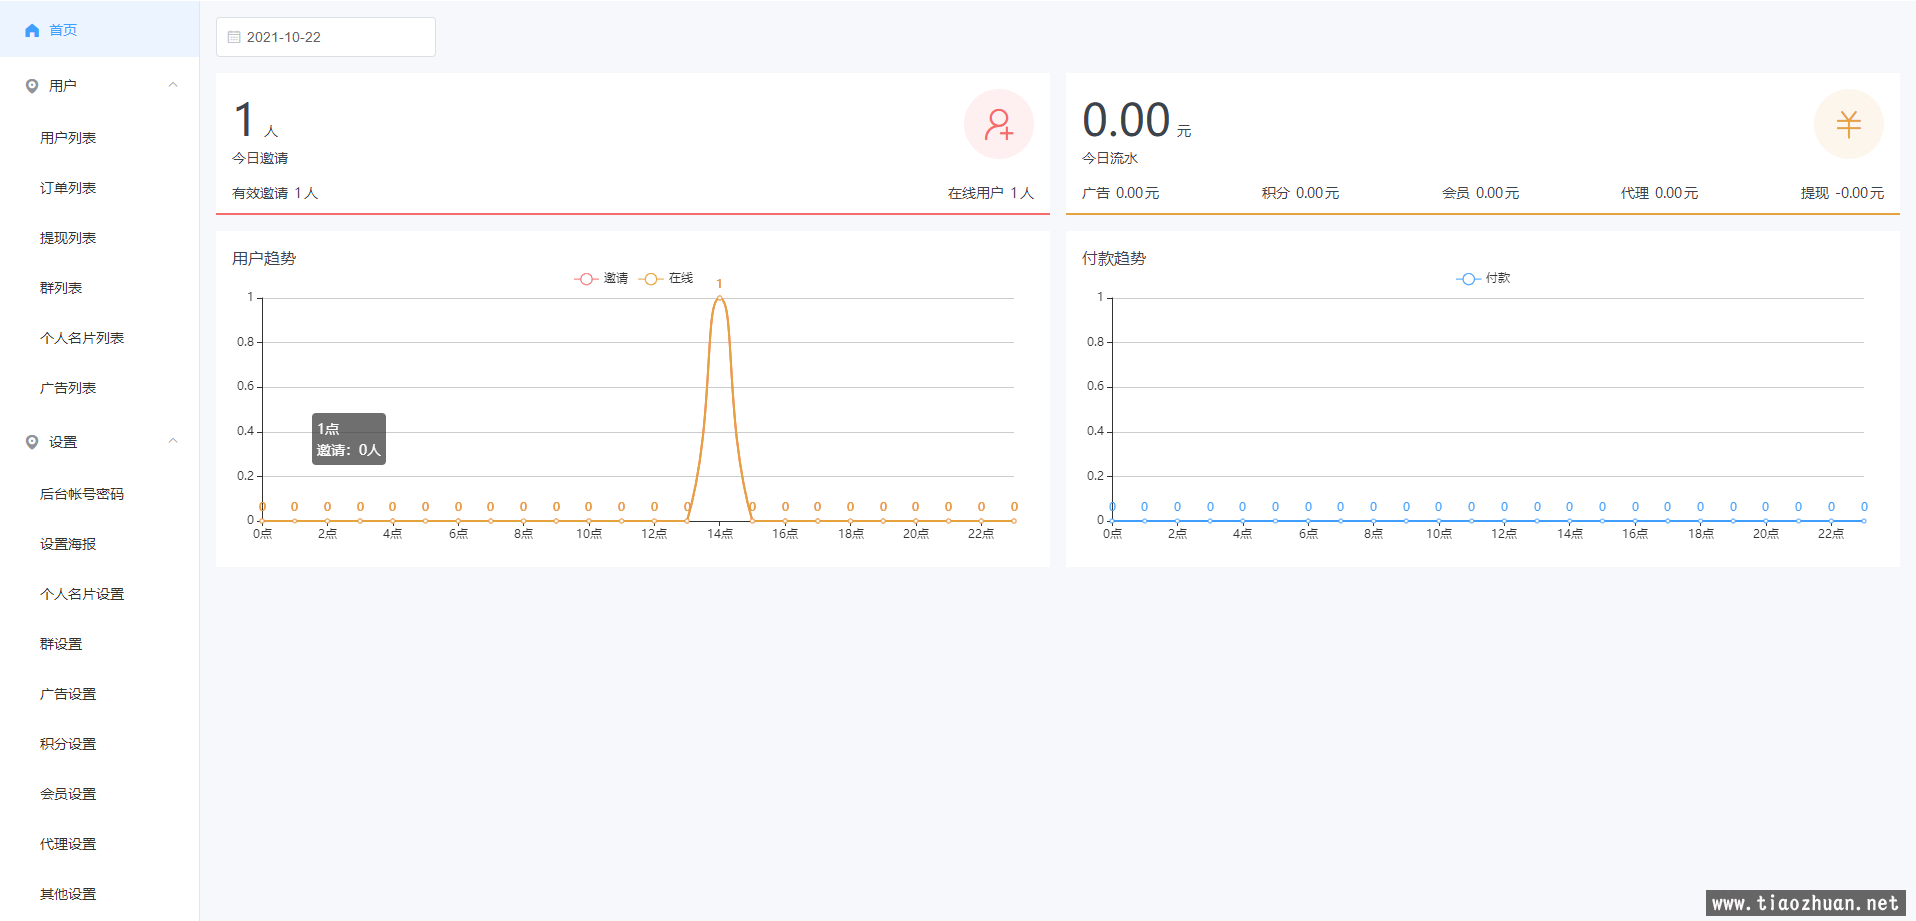The height and width of the screenshot is (921, 1916).
Task: Open 群列表 in the sidebar
Action: pos(61,288)
